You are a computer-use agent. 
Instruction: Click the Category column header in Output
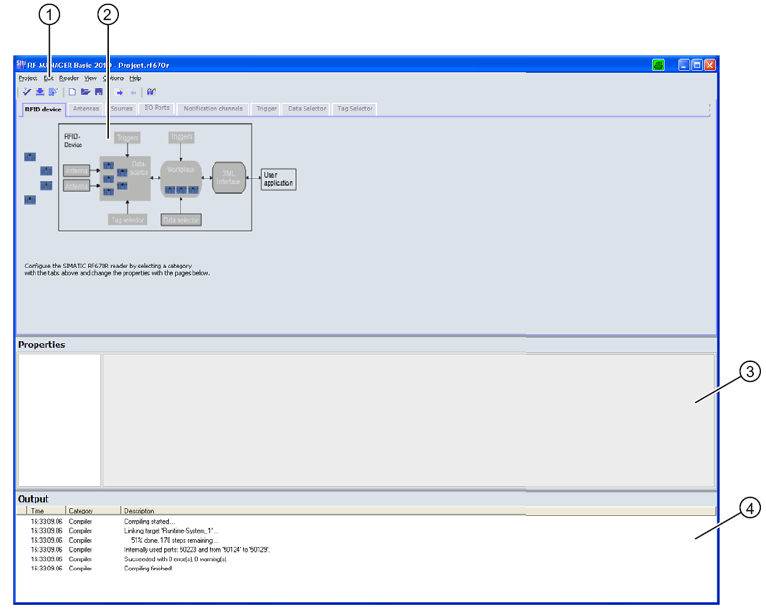(93, 511)
